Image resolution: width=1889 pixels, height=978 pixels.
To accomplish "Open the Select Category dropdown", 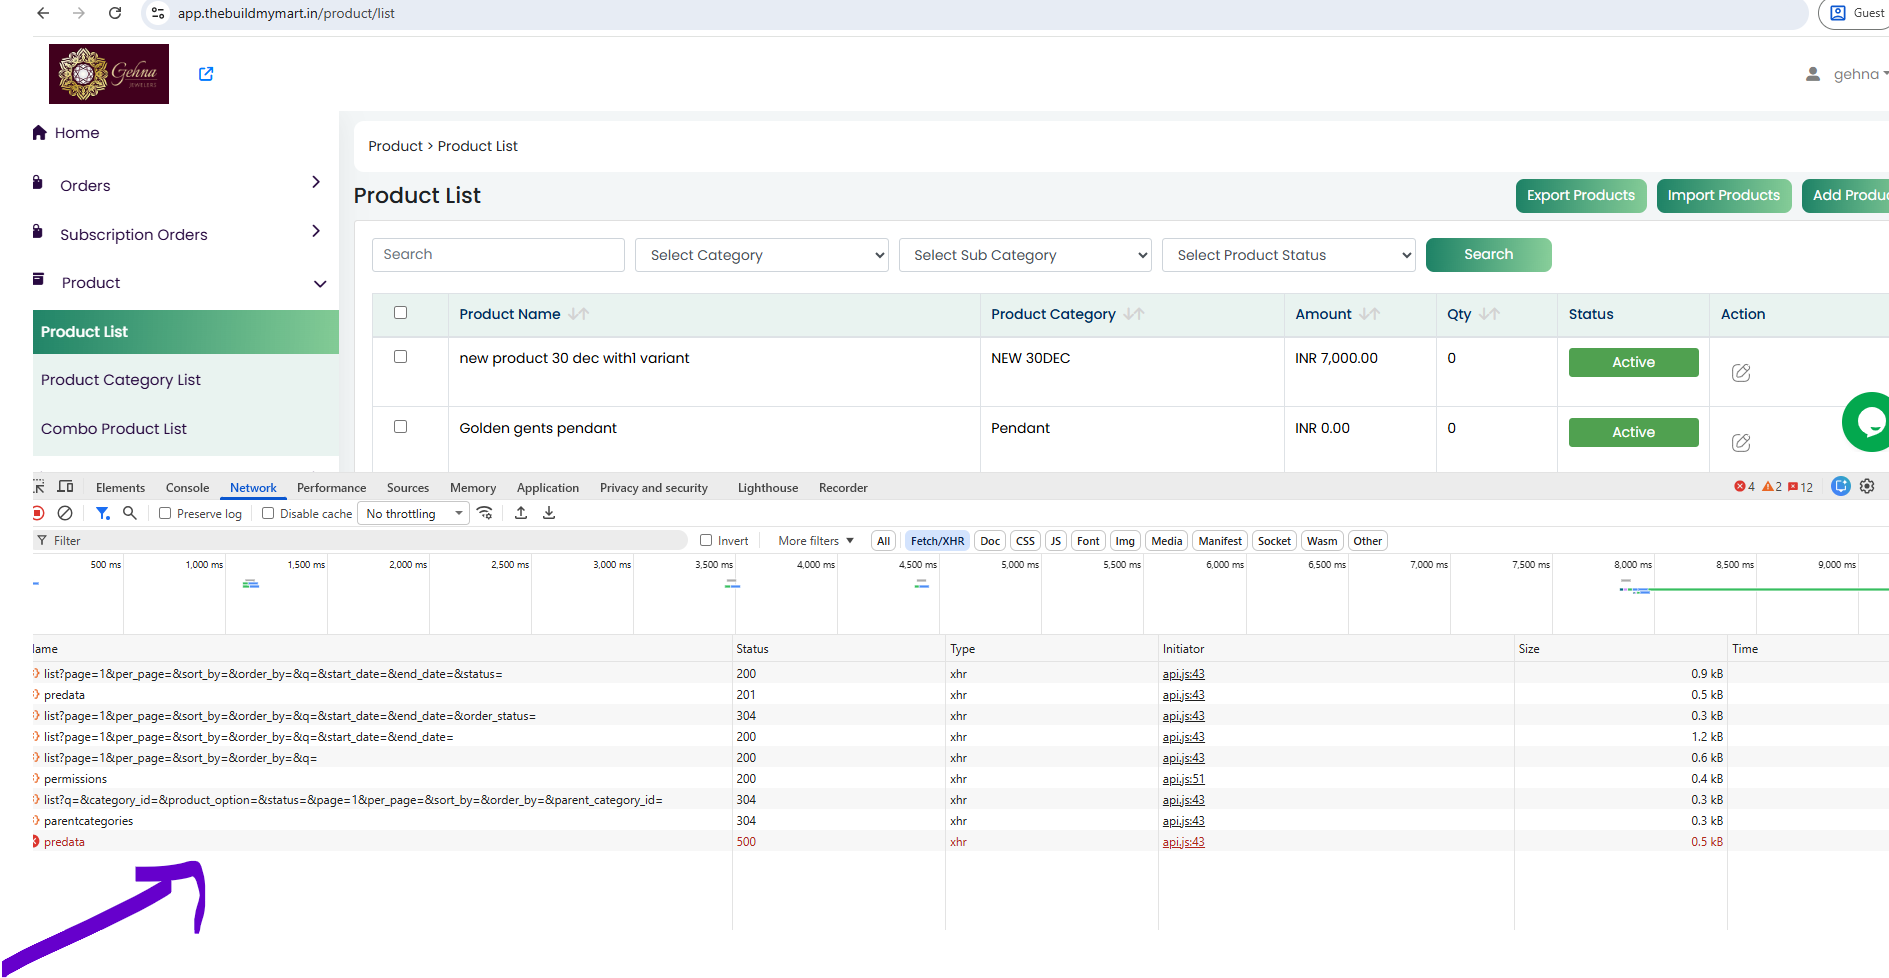I will point(762,255).
